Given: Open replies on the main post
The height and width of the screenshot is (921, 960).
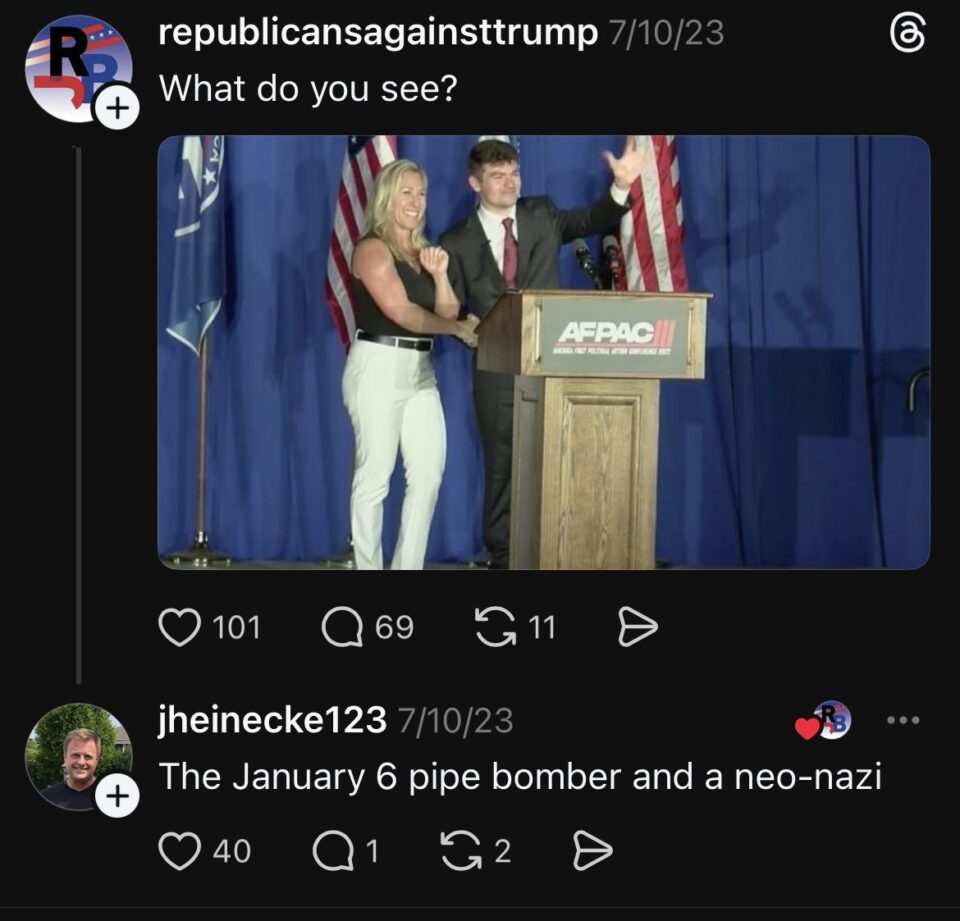Looking at the screenshot, I should (341, 627).
